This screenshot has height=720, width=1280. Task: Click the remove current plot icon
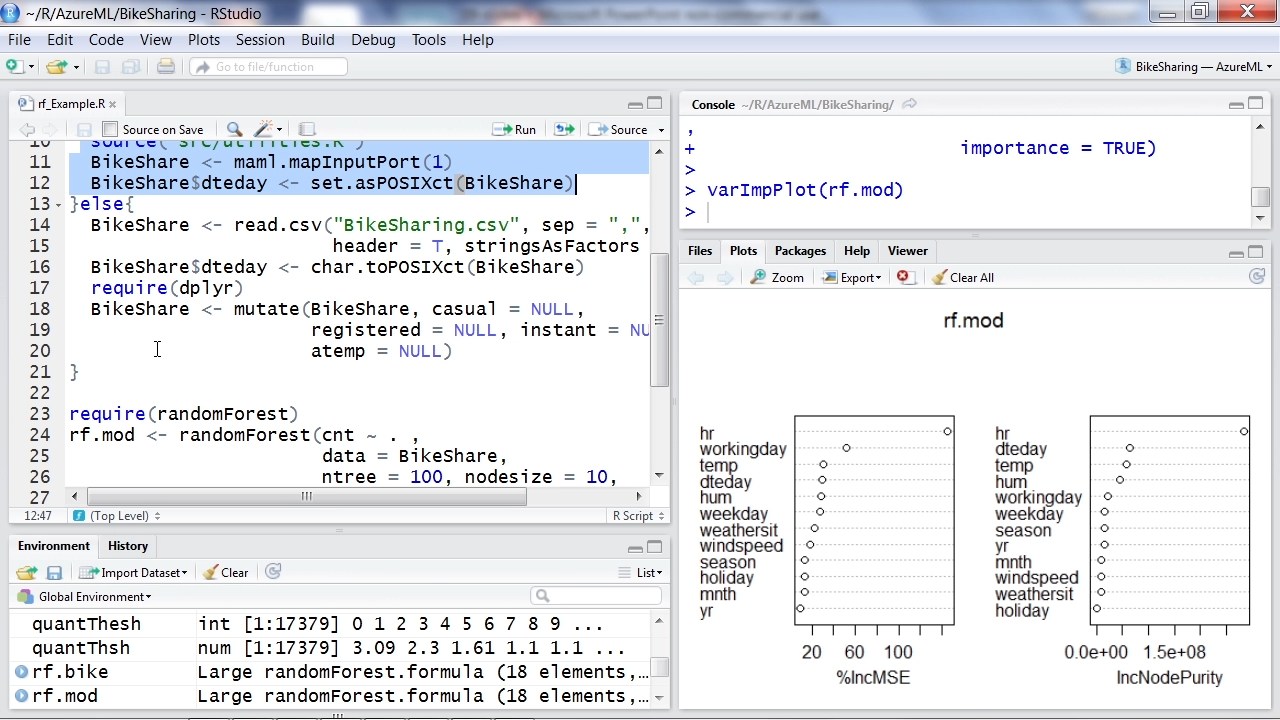pyautogui.click(x=904, y=278)
